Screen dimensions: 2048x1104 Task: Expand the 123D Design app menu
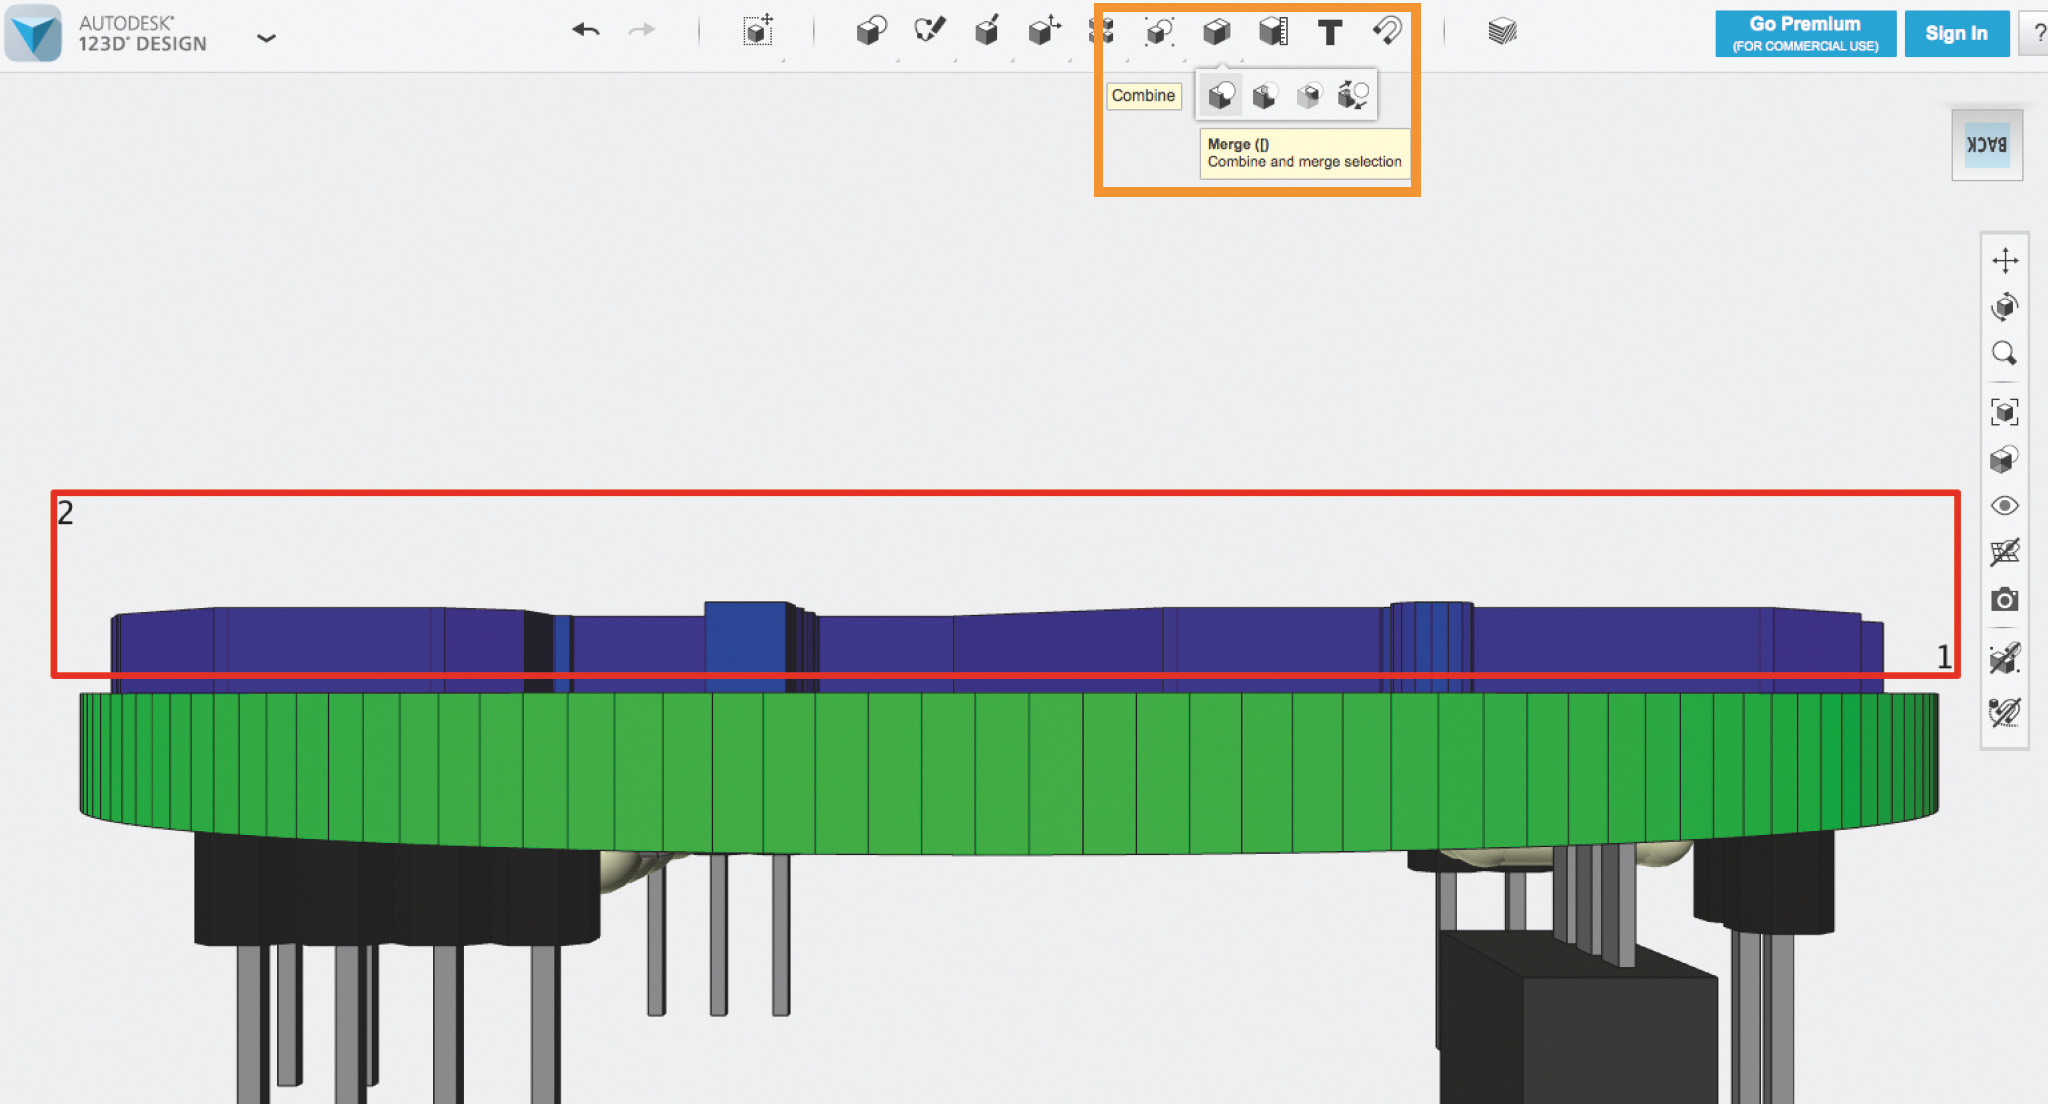coord(266,38)
